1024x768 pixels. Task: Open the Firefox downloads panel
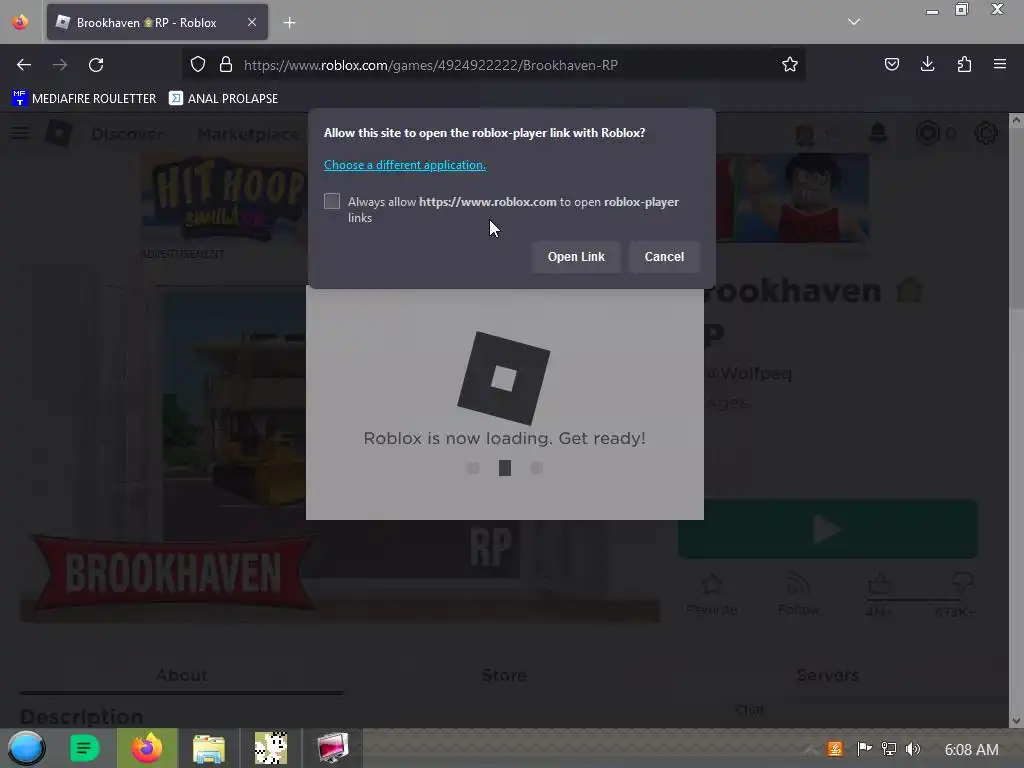[x=927, y=64]
